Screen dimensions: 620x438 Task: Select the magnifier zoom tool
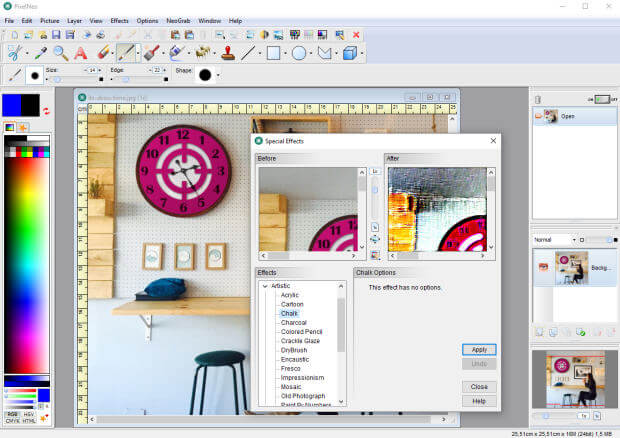click(x=60, y=53)
